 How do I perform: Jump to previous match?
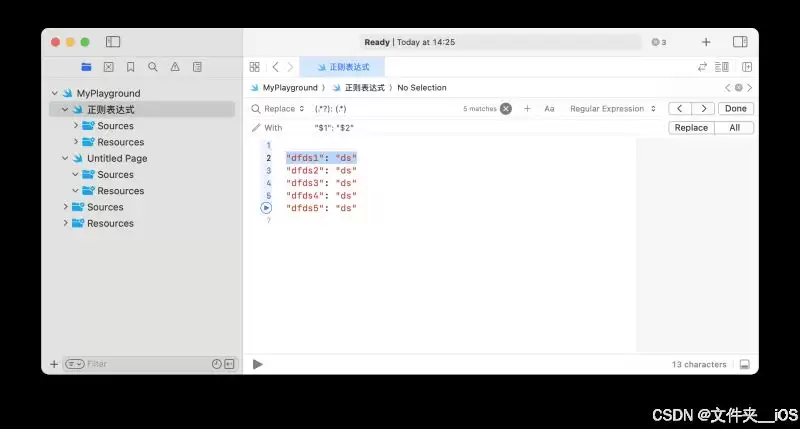[680, 109]
